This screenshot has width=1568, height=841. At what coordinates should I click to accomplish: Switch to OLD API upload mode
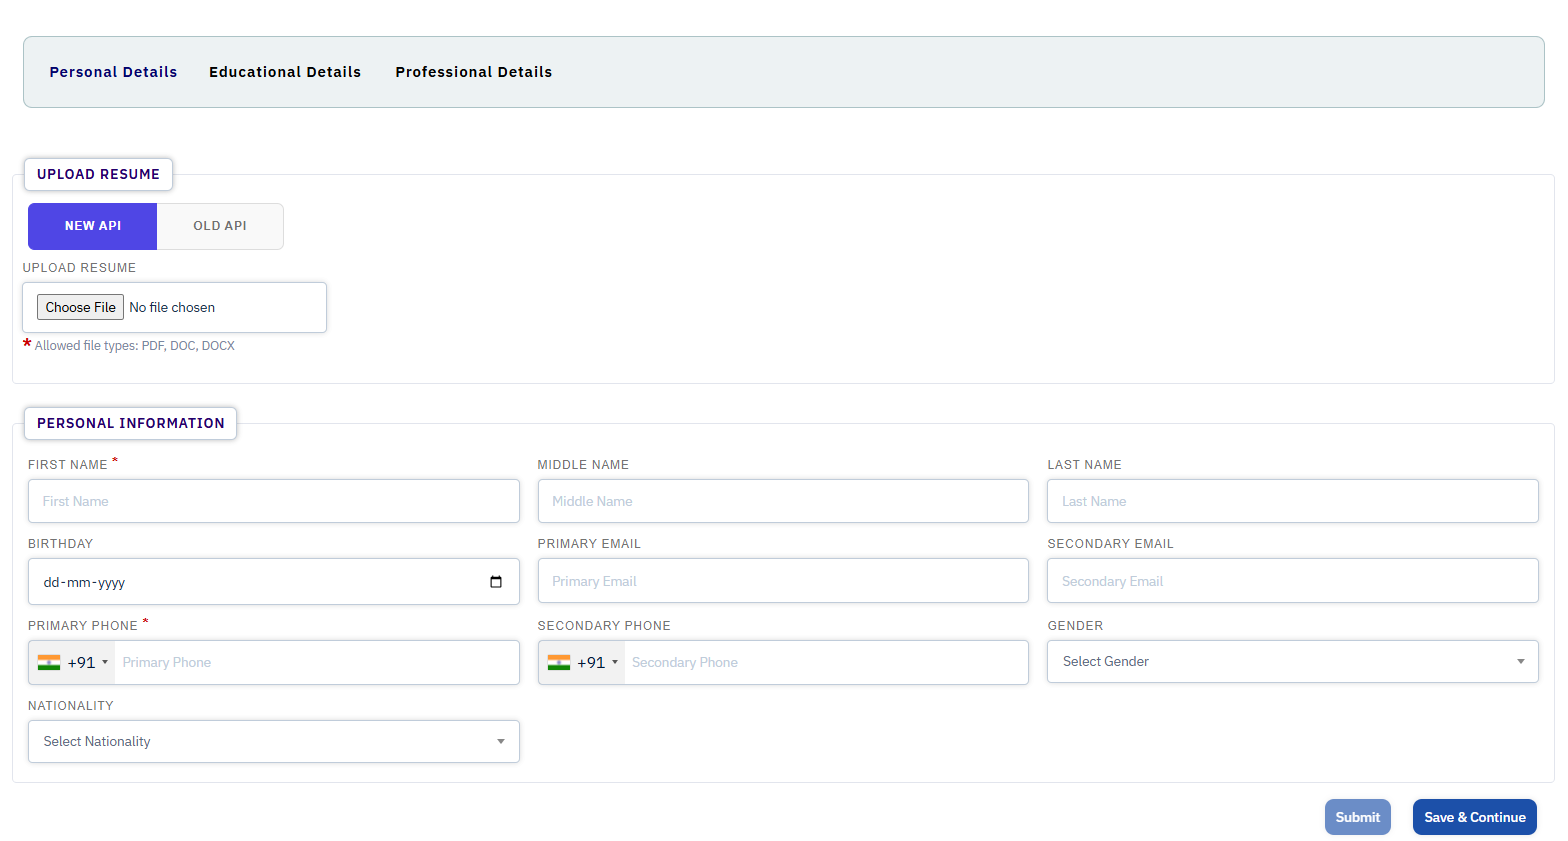pyautogui.click(x=220, y=226)
